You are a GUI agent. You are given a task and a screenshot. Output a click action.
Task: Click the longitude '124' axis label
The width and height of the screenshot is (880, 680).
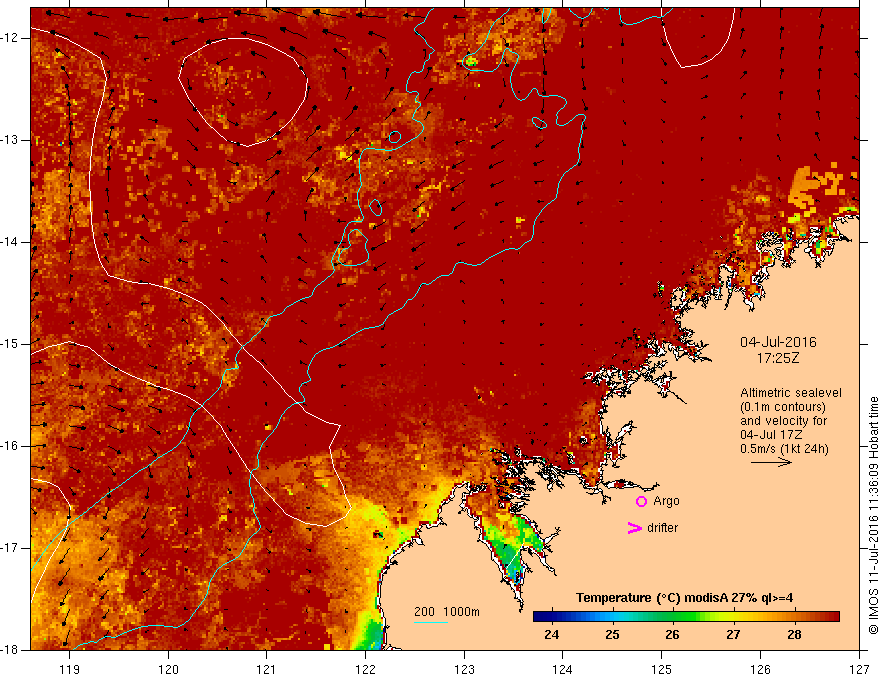pyautogui.click(x=563, y=669)
